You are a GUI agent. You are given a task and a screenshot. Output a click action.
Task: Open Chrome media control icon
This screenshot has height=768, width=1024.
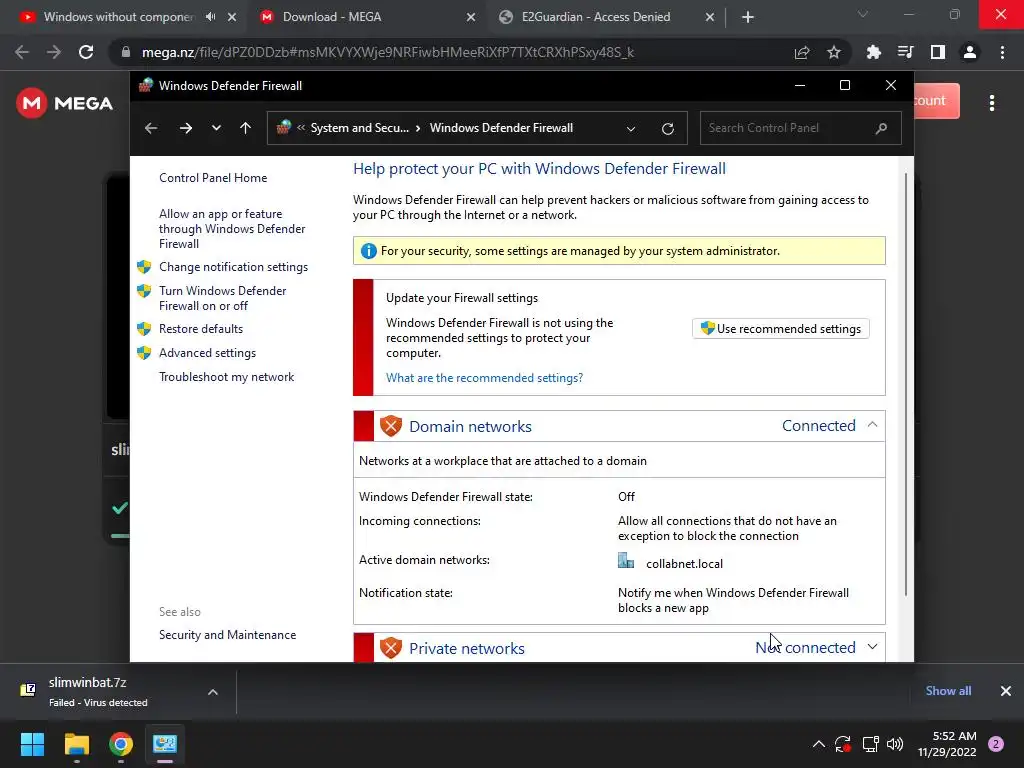point(905,52)
